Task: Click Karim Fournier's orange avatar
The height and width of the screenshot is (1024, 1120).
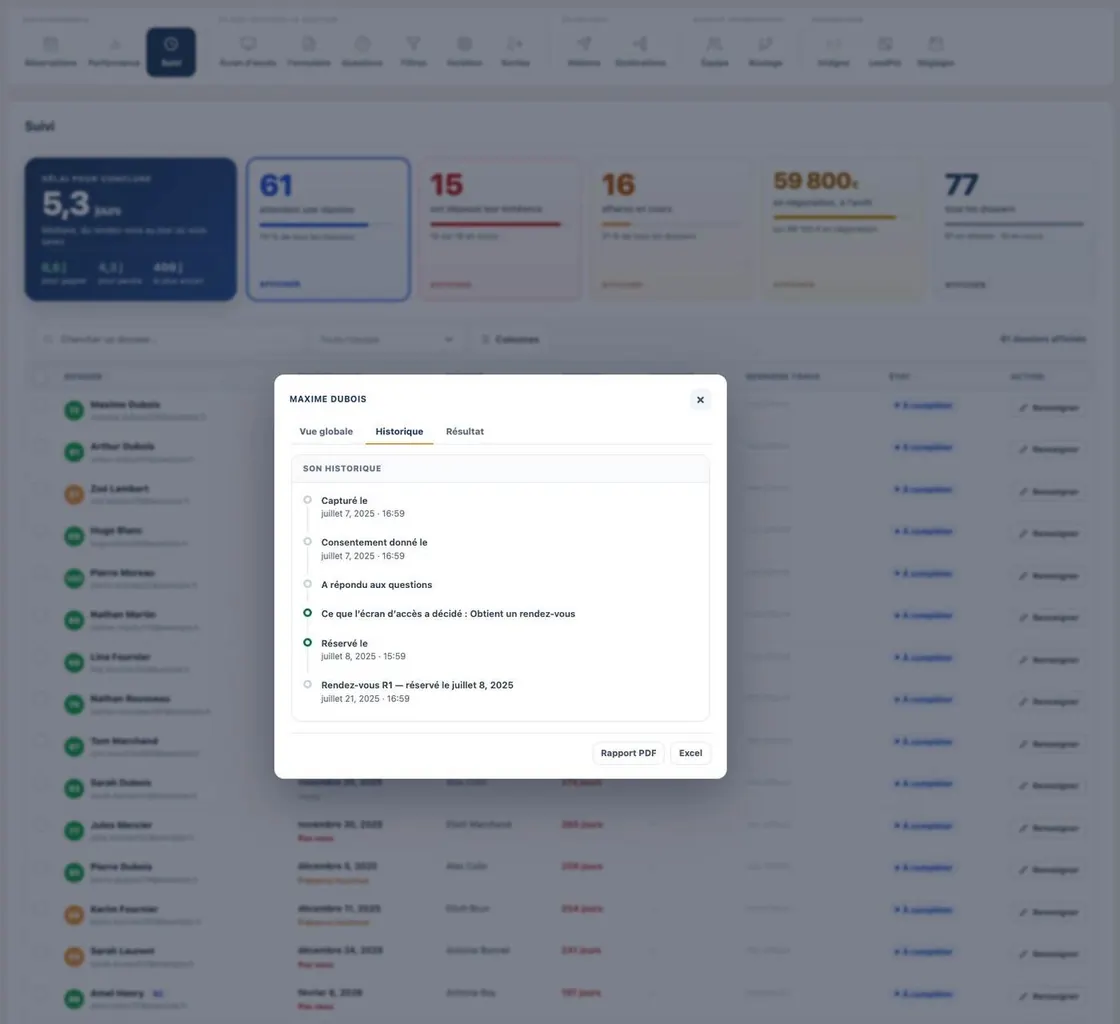Action: pyautogui.click(x=74, y=915)
